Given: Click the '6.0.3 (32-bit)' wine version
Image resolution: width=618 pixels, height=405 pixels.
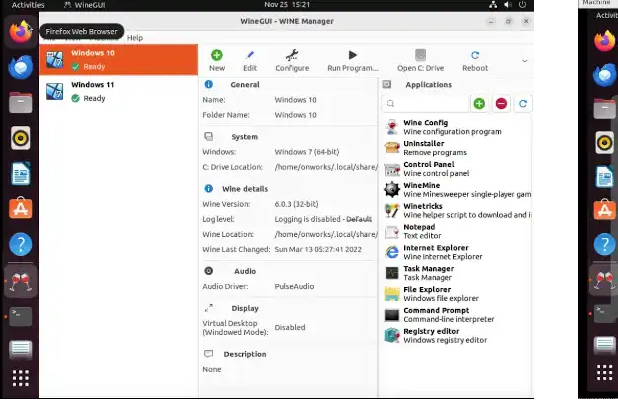Looking at the screenshot, I should 296,204.
